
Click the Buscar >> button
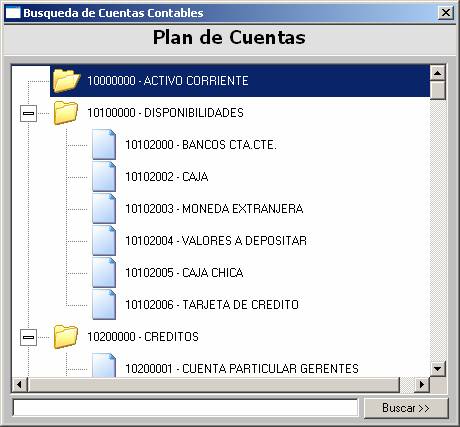[x=406, y=408]
